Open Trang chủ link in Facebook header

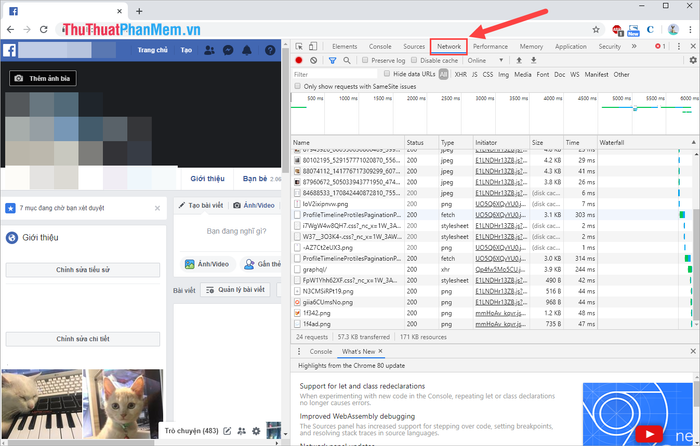click(x=152, y=50)
